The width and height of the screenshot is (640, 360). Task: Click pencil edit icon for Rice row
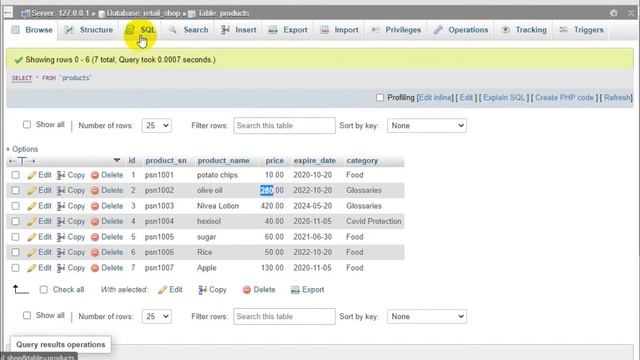(x=32, y=253)
